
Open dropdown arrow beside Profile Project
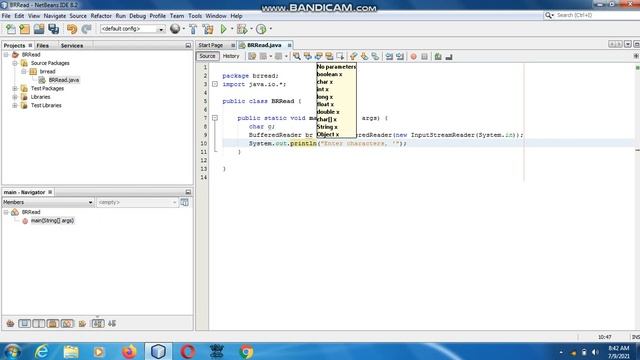click(x=270, y=29)
